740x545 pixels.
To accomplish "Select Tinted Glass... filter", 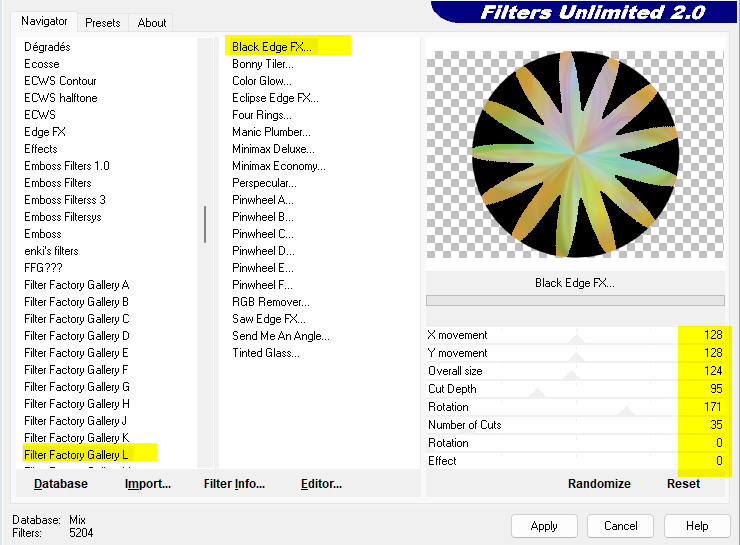I will pyautogui.click(x=266, y=352).
